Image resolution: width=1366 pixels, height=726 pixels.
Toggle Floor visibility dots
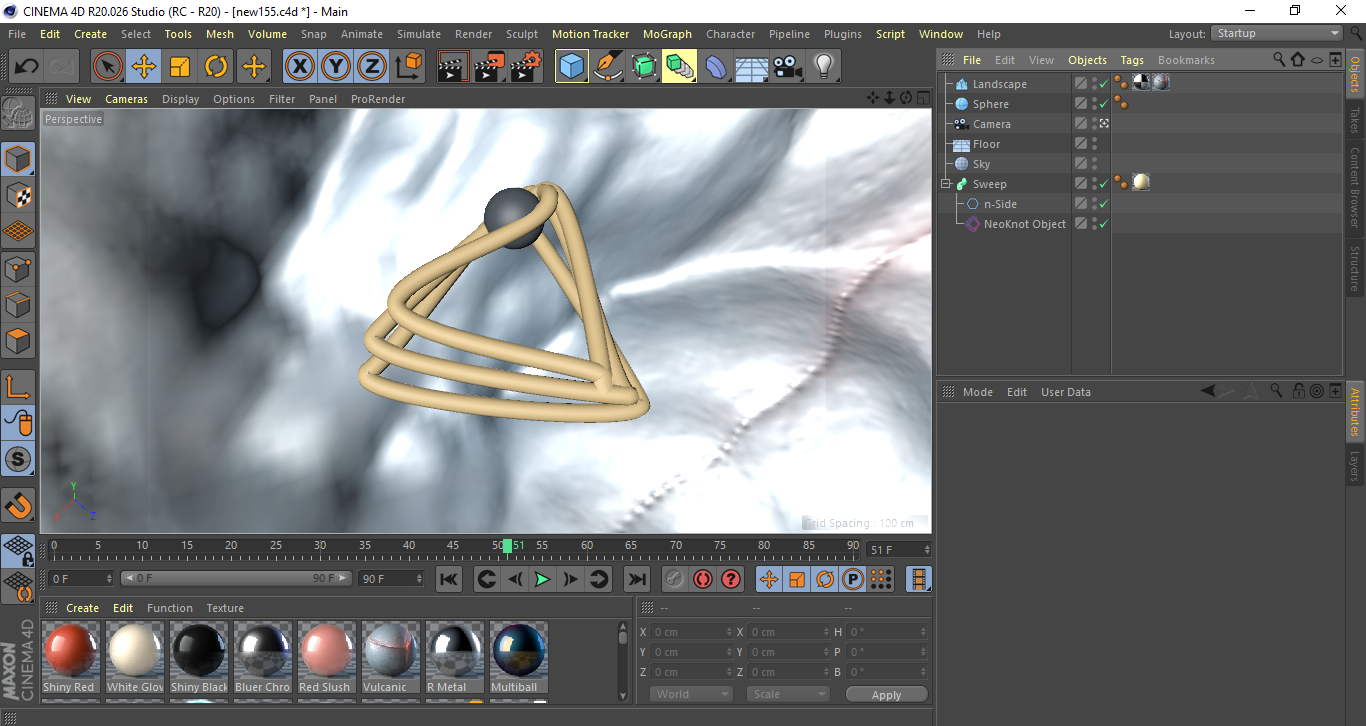pyautogui.click(x=1094, y=144)
